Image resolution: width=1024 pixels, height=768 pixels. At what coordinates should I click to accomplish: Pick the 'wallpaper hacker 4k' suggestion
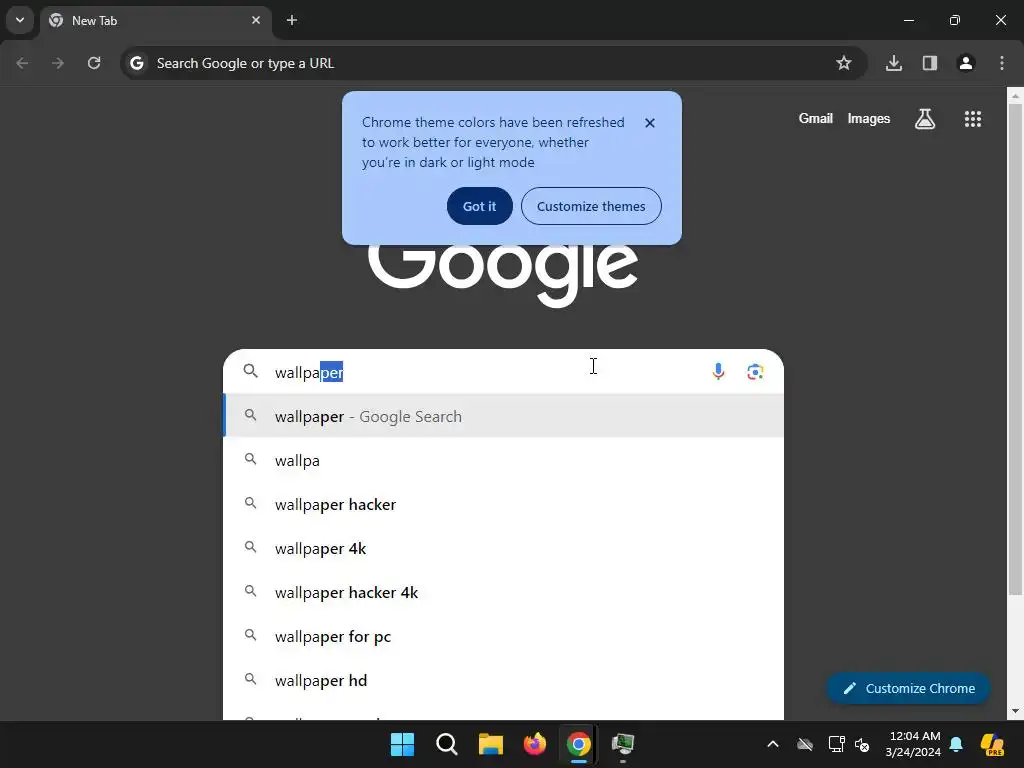pyautogui.click(x=504, y=592)
